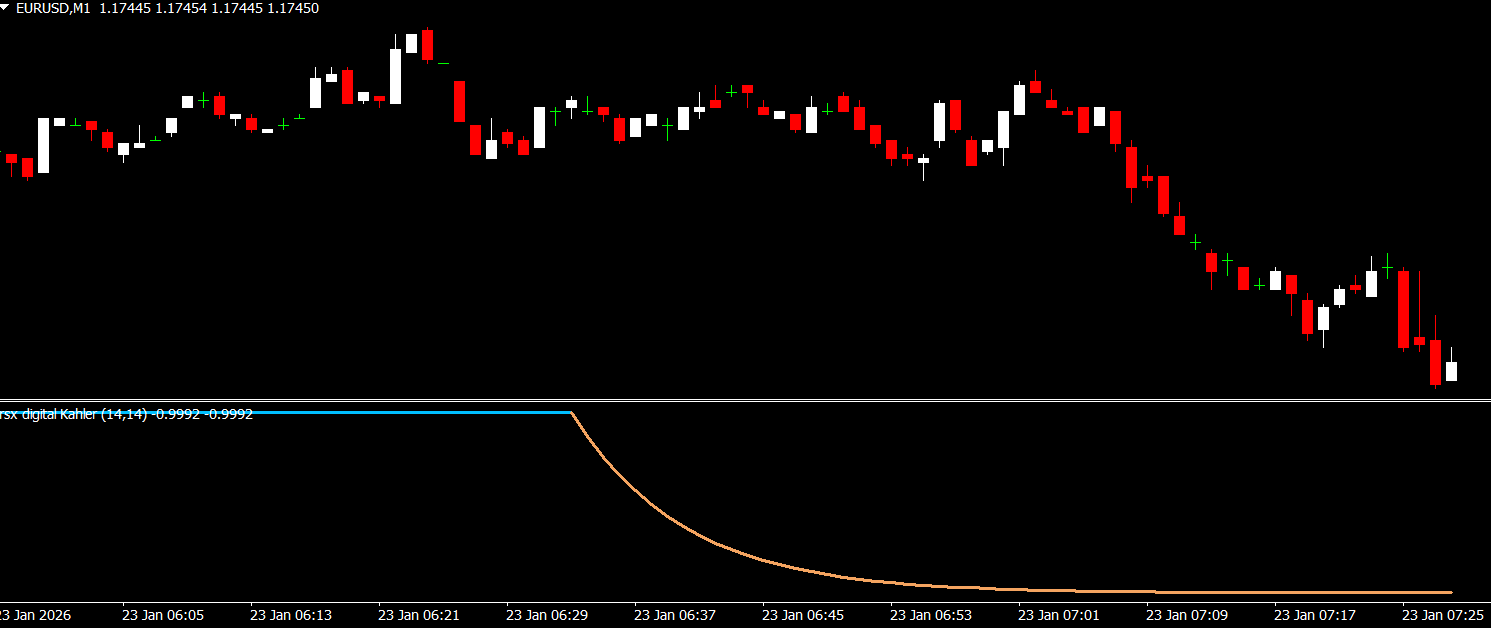The image size is (1491, 628).
Task: Click the 23 Jan 06:05 time label
Action: pyautogui.click(x=163, y=614)
